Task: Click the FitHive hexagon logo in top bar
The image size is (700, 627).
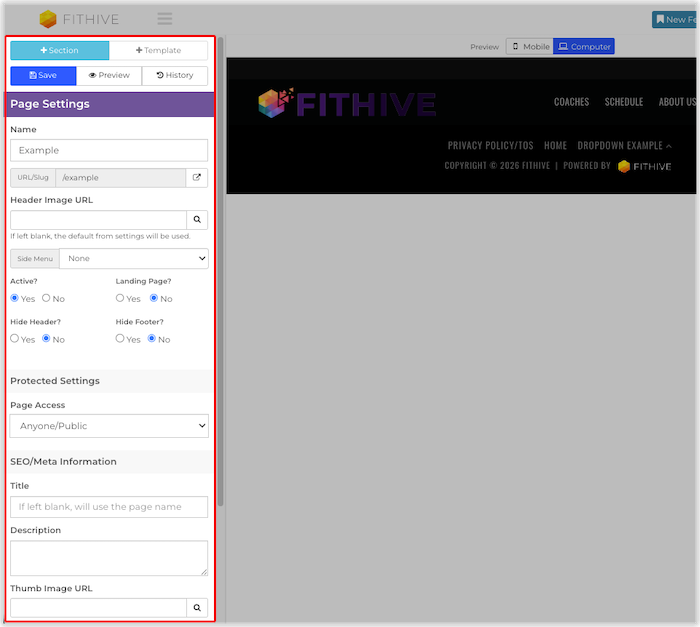Action: click(48, 19)
